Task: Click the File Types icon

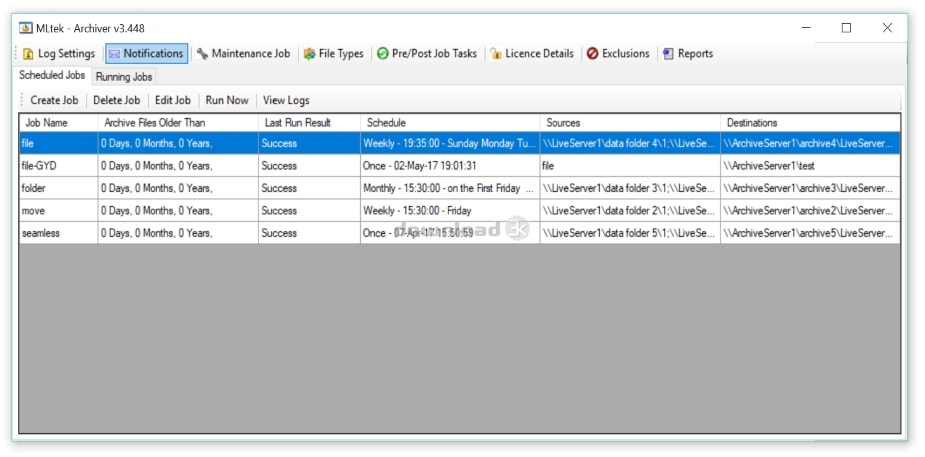Action: coord(310,54)
